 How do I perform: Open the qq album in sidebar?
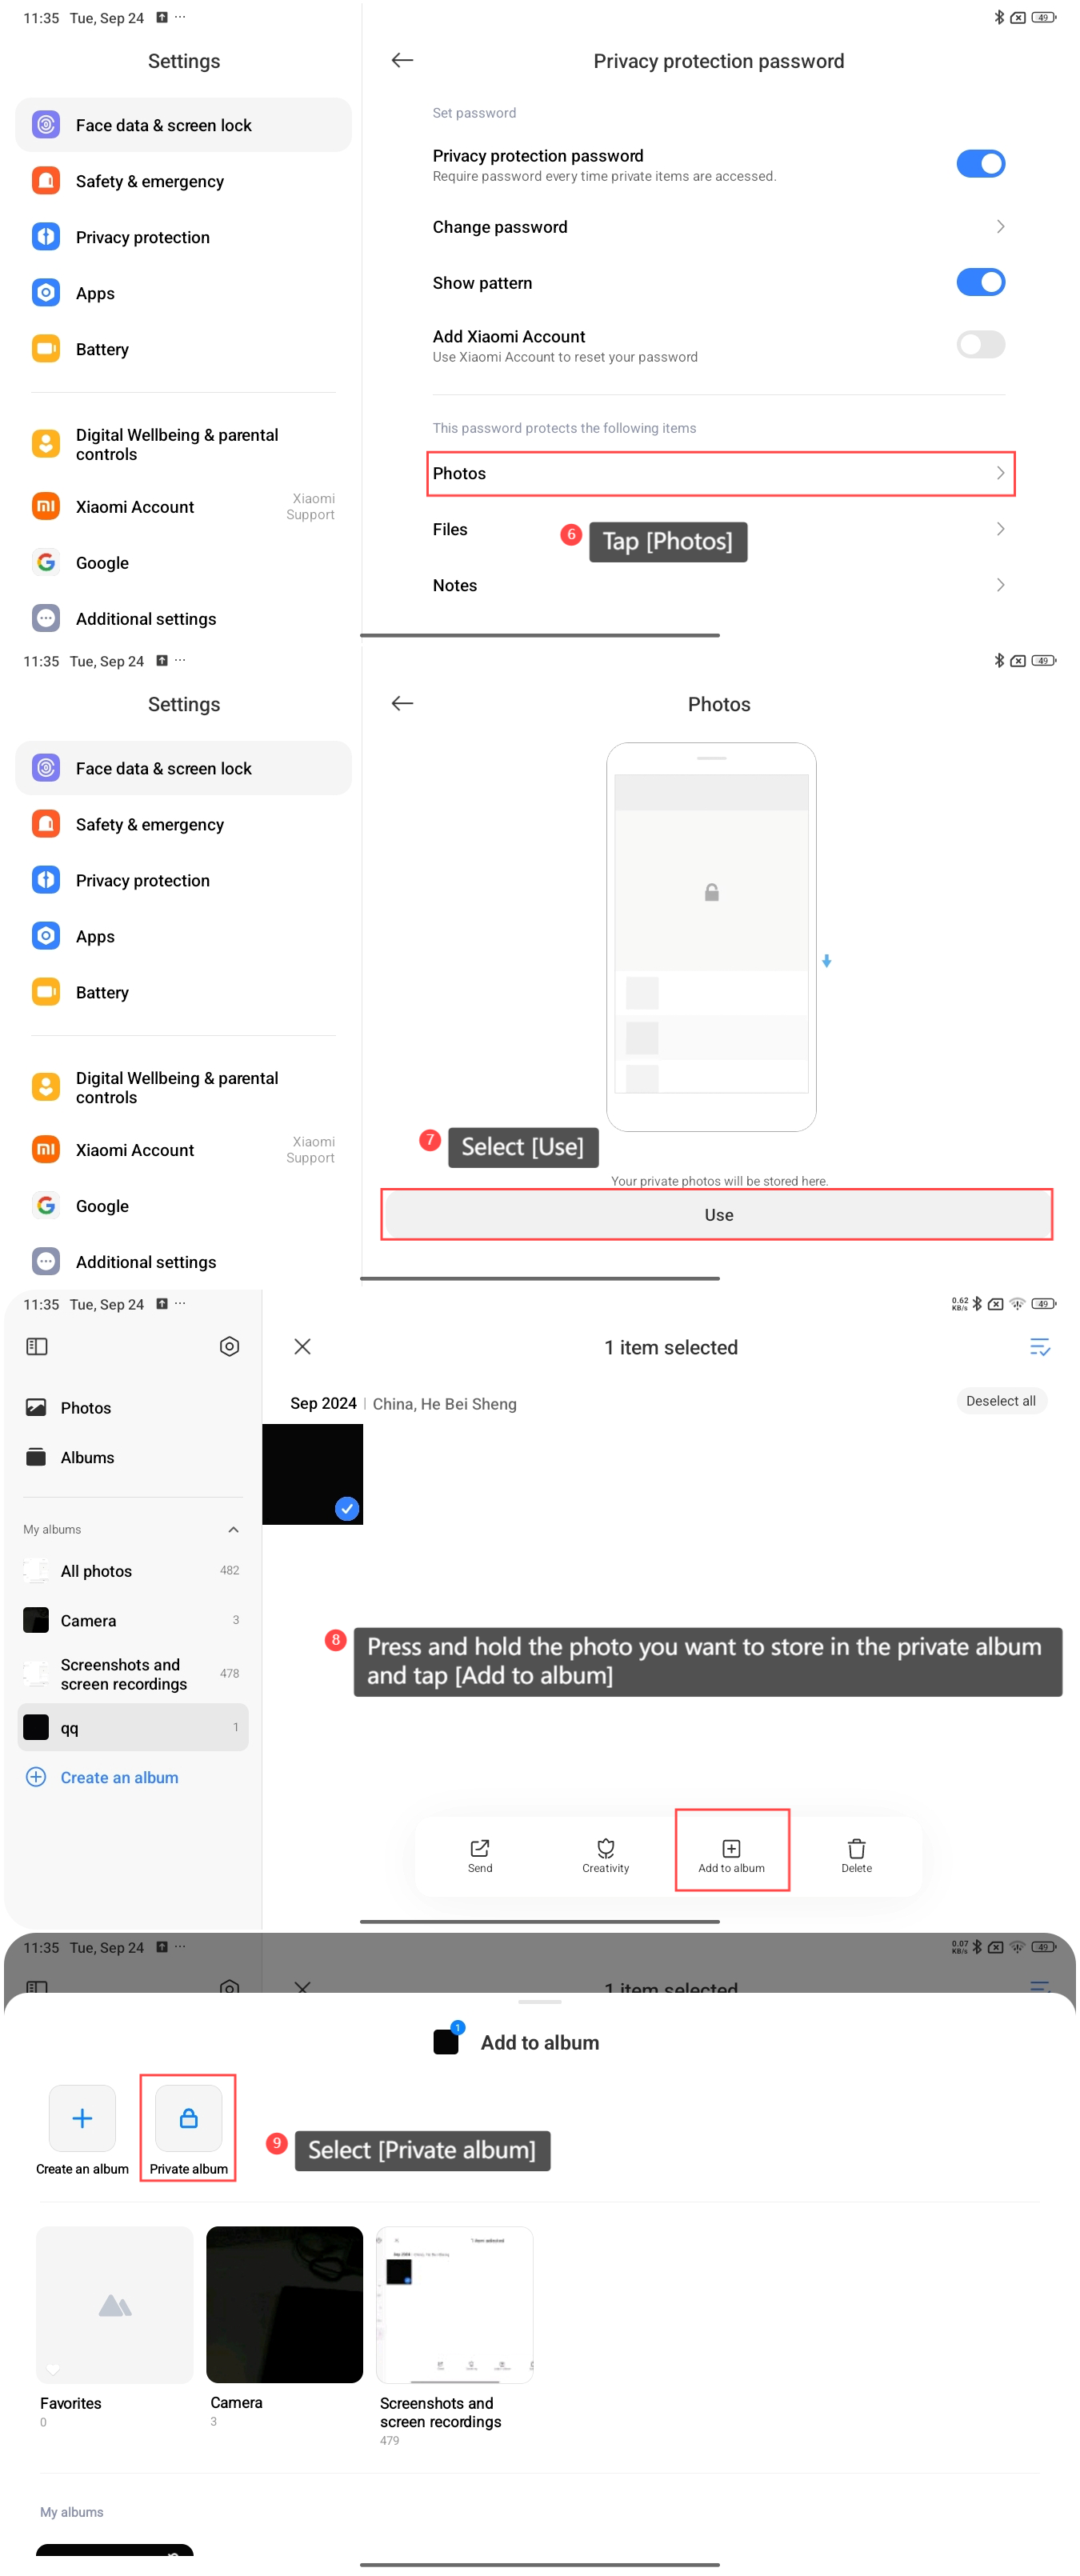(132, 1727)
